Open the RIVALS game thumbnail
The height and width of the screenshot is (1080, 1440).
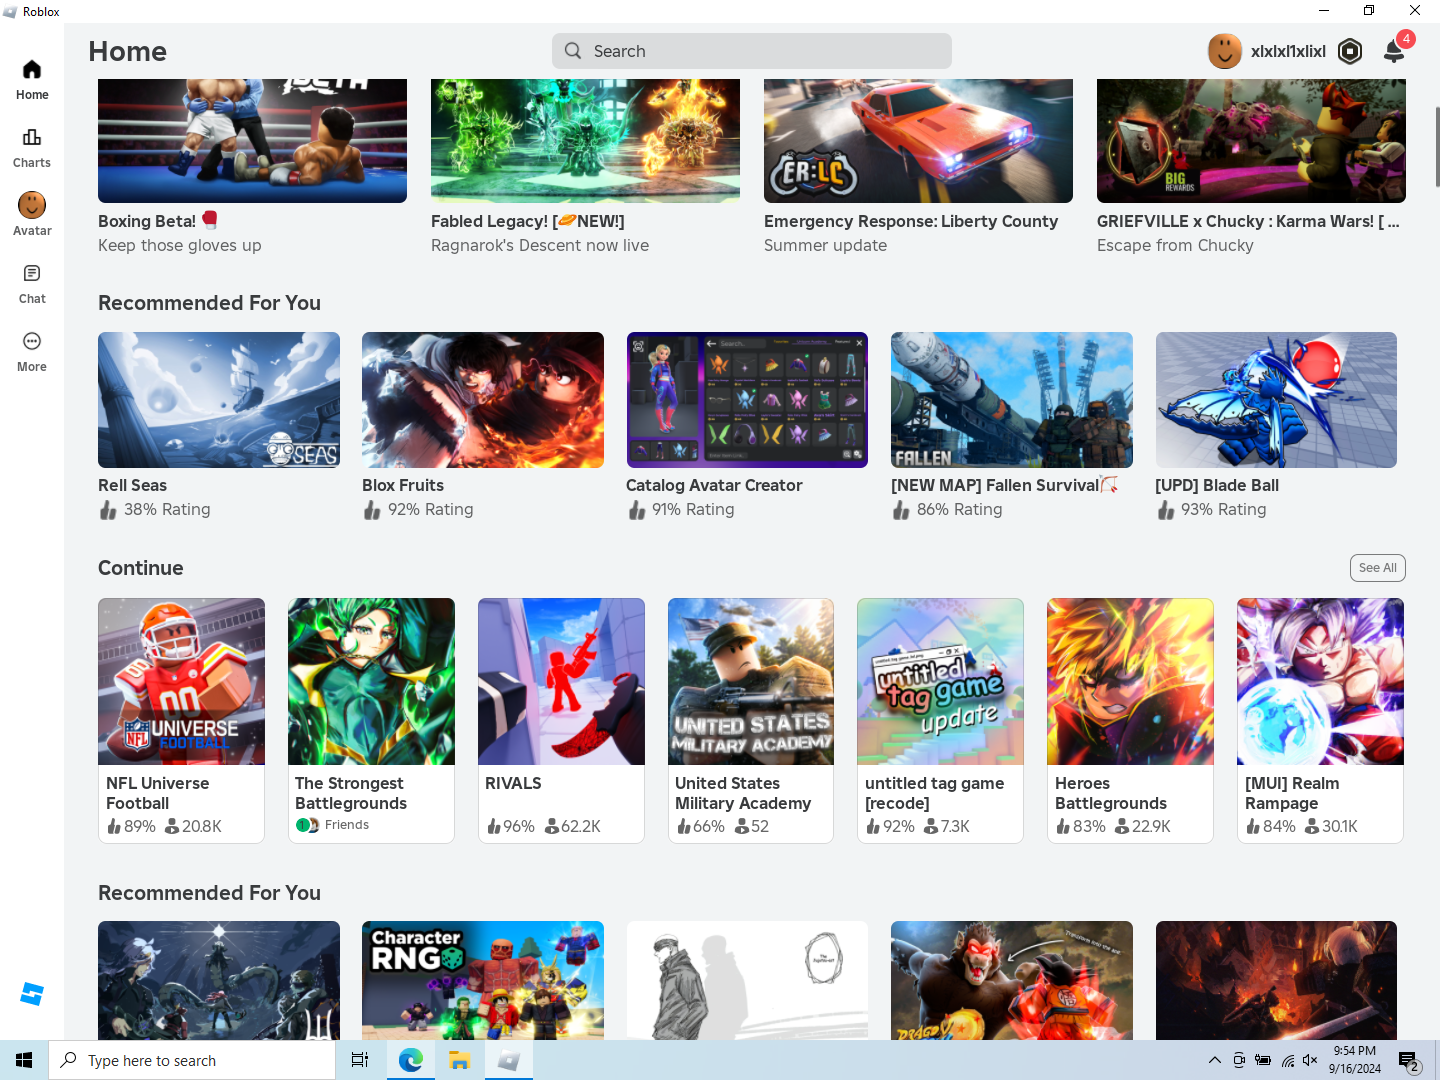(561, 681)
